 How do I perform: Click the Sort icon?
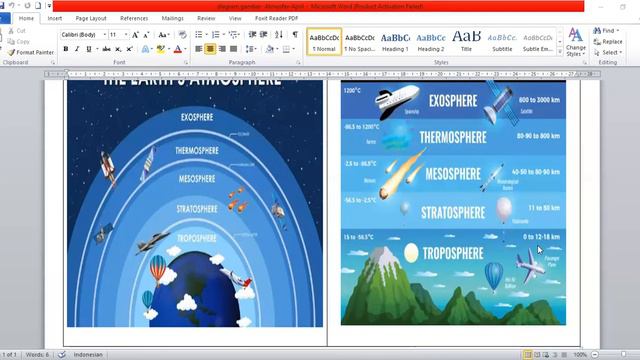pos(279,35)
